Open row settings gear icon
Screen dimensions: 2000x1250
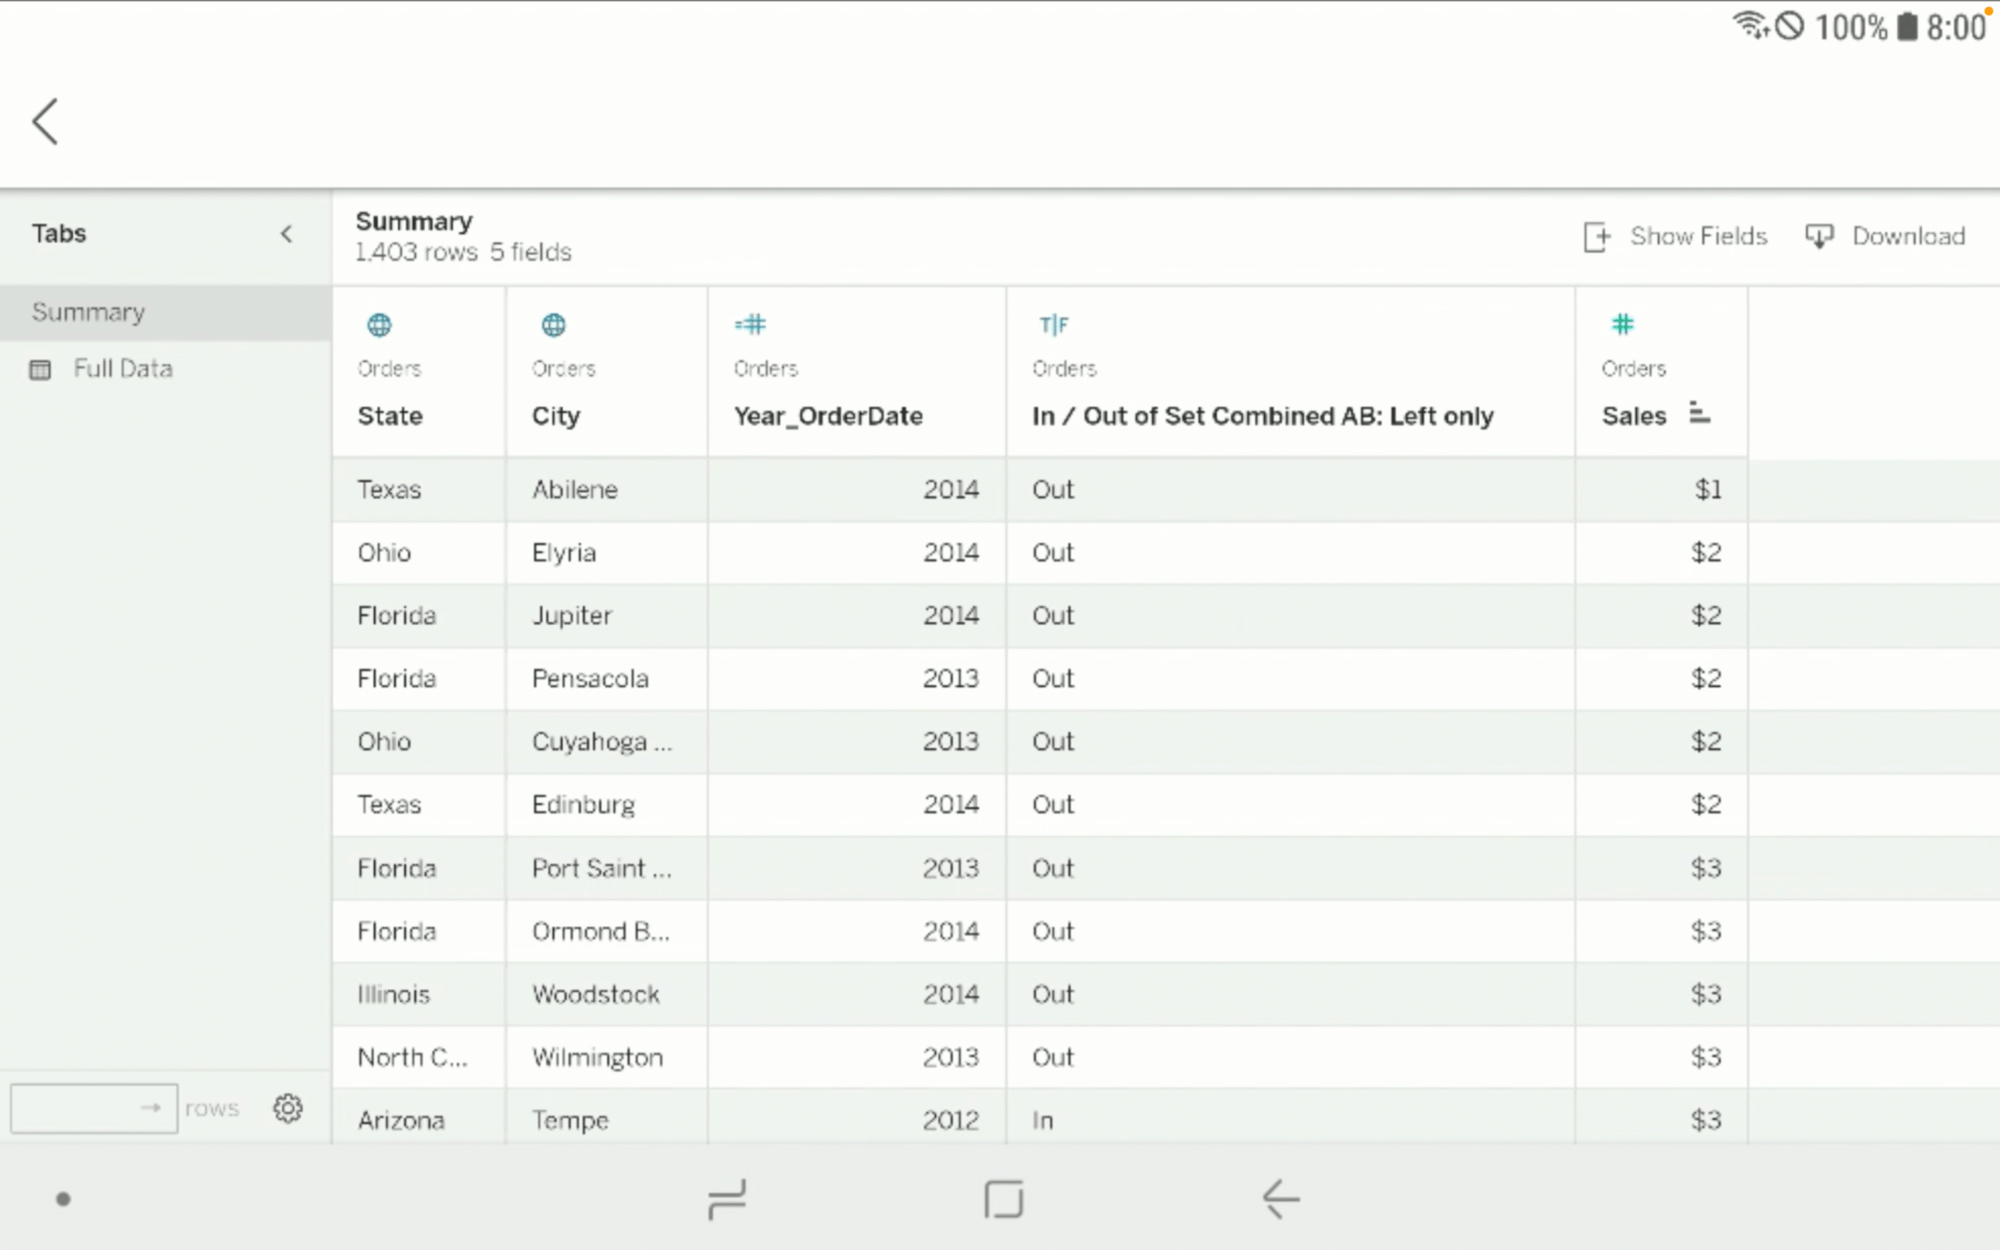[x=288, y=1108]
